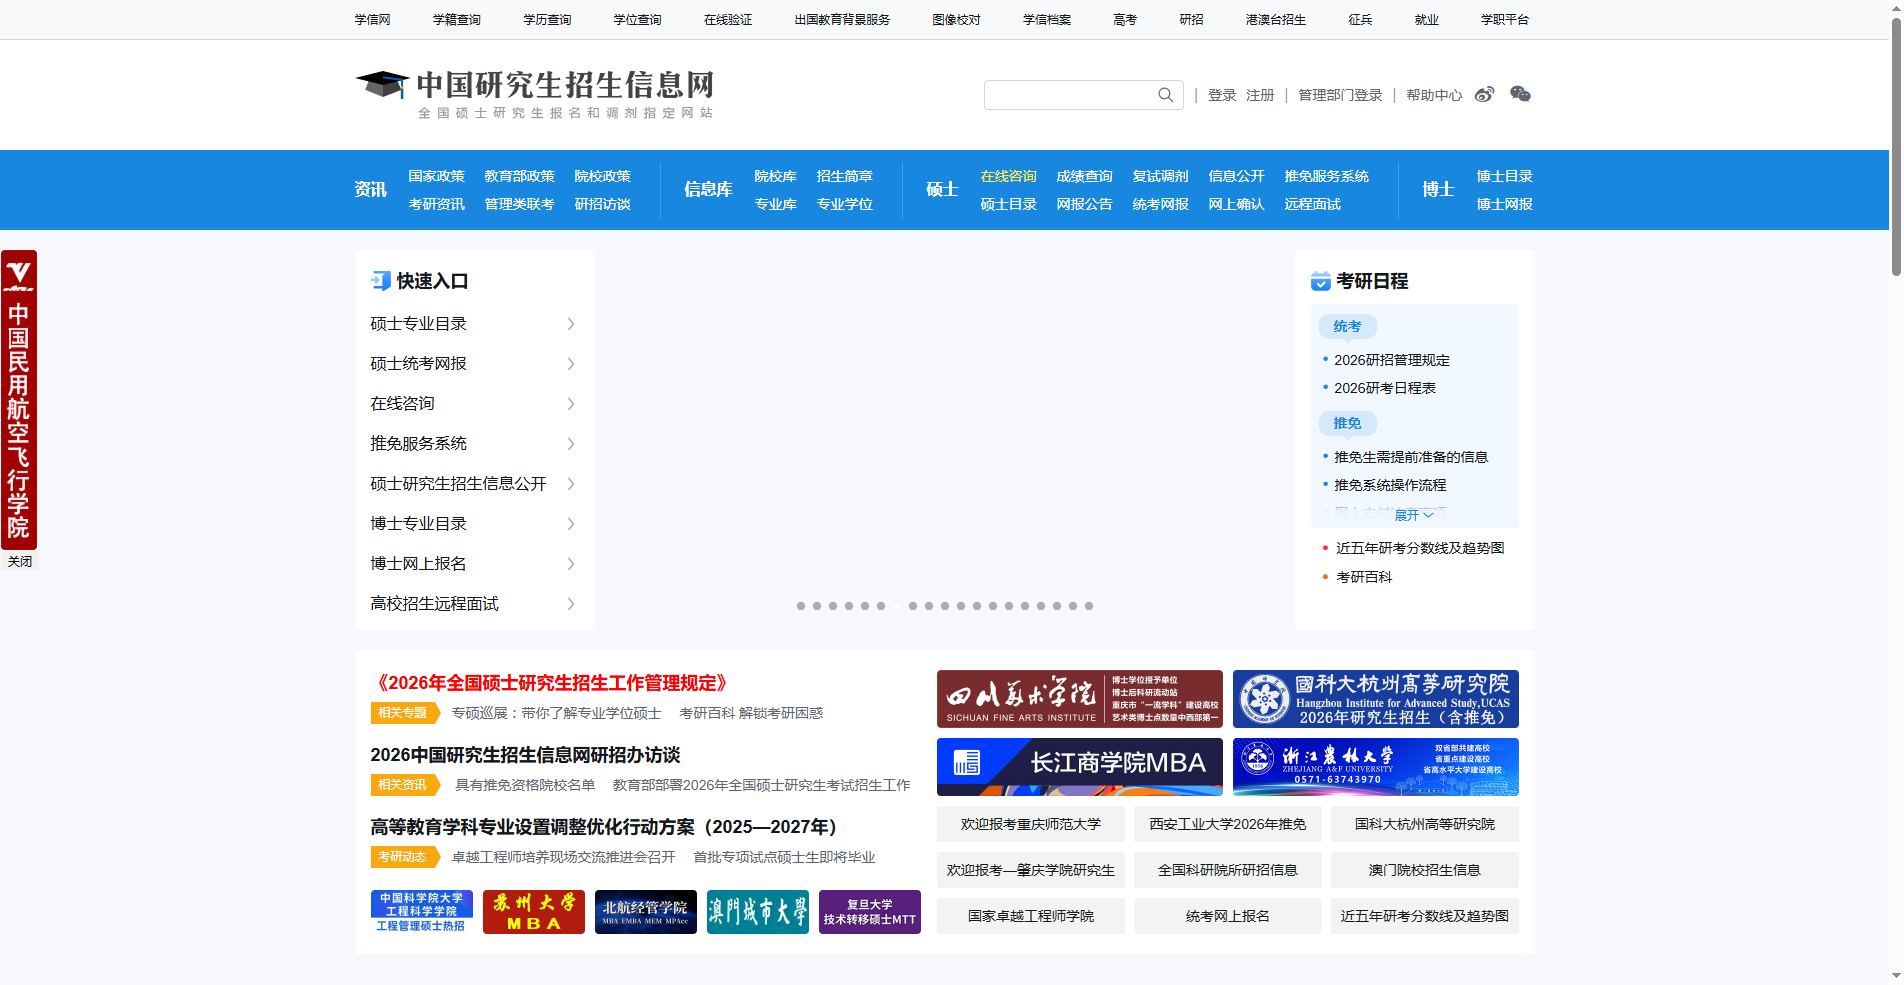1904x985 pixels.
Task: Click the 统考网上报名 button
Action: (x=1227, y=915)
